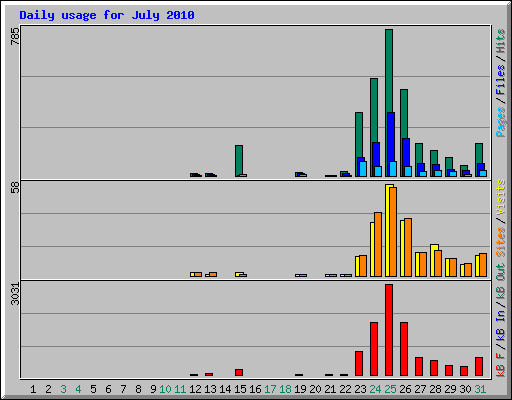Click green day 17 on the x-axis

click(x=270, y=389)
